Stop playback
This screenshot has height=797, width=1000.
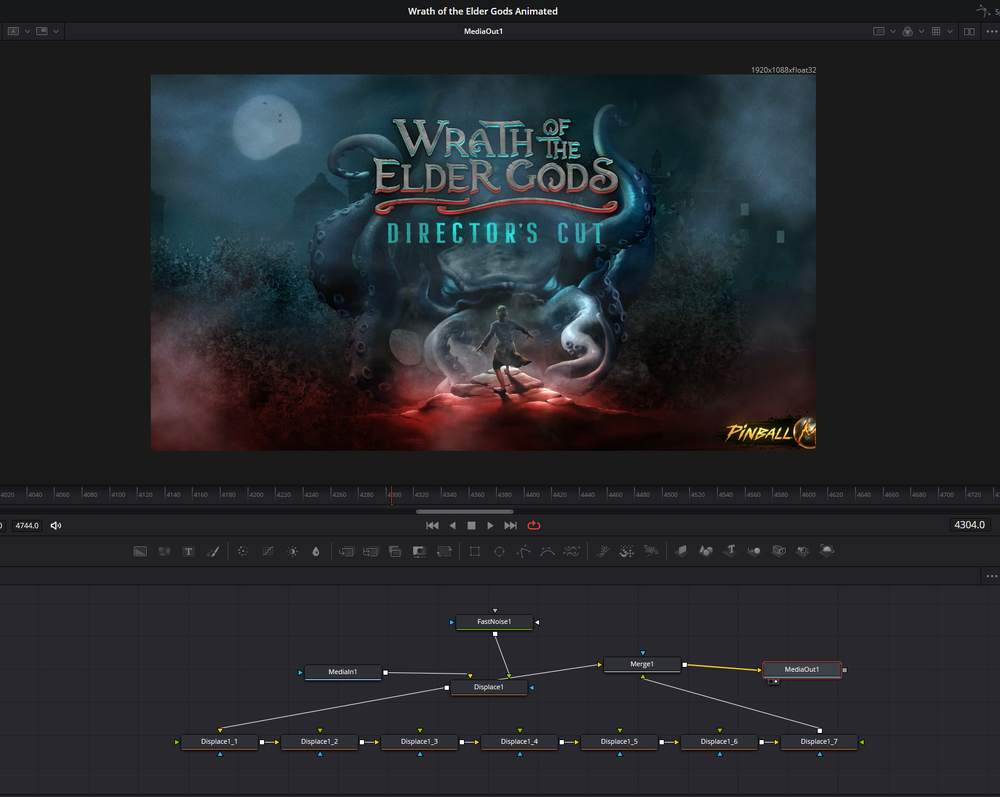471,525
